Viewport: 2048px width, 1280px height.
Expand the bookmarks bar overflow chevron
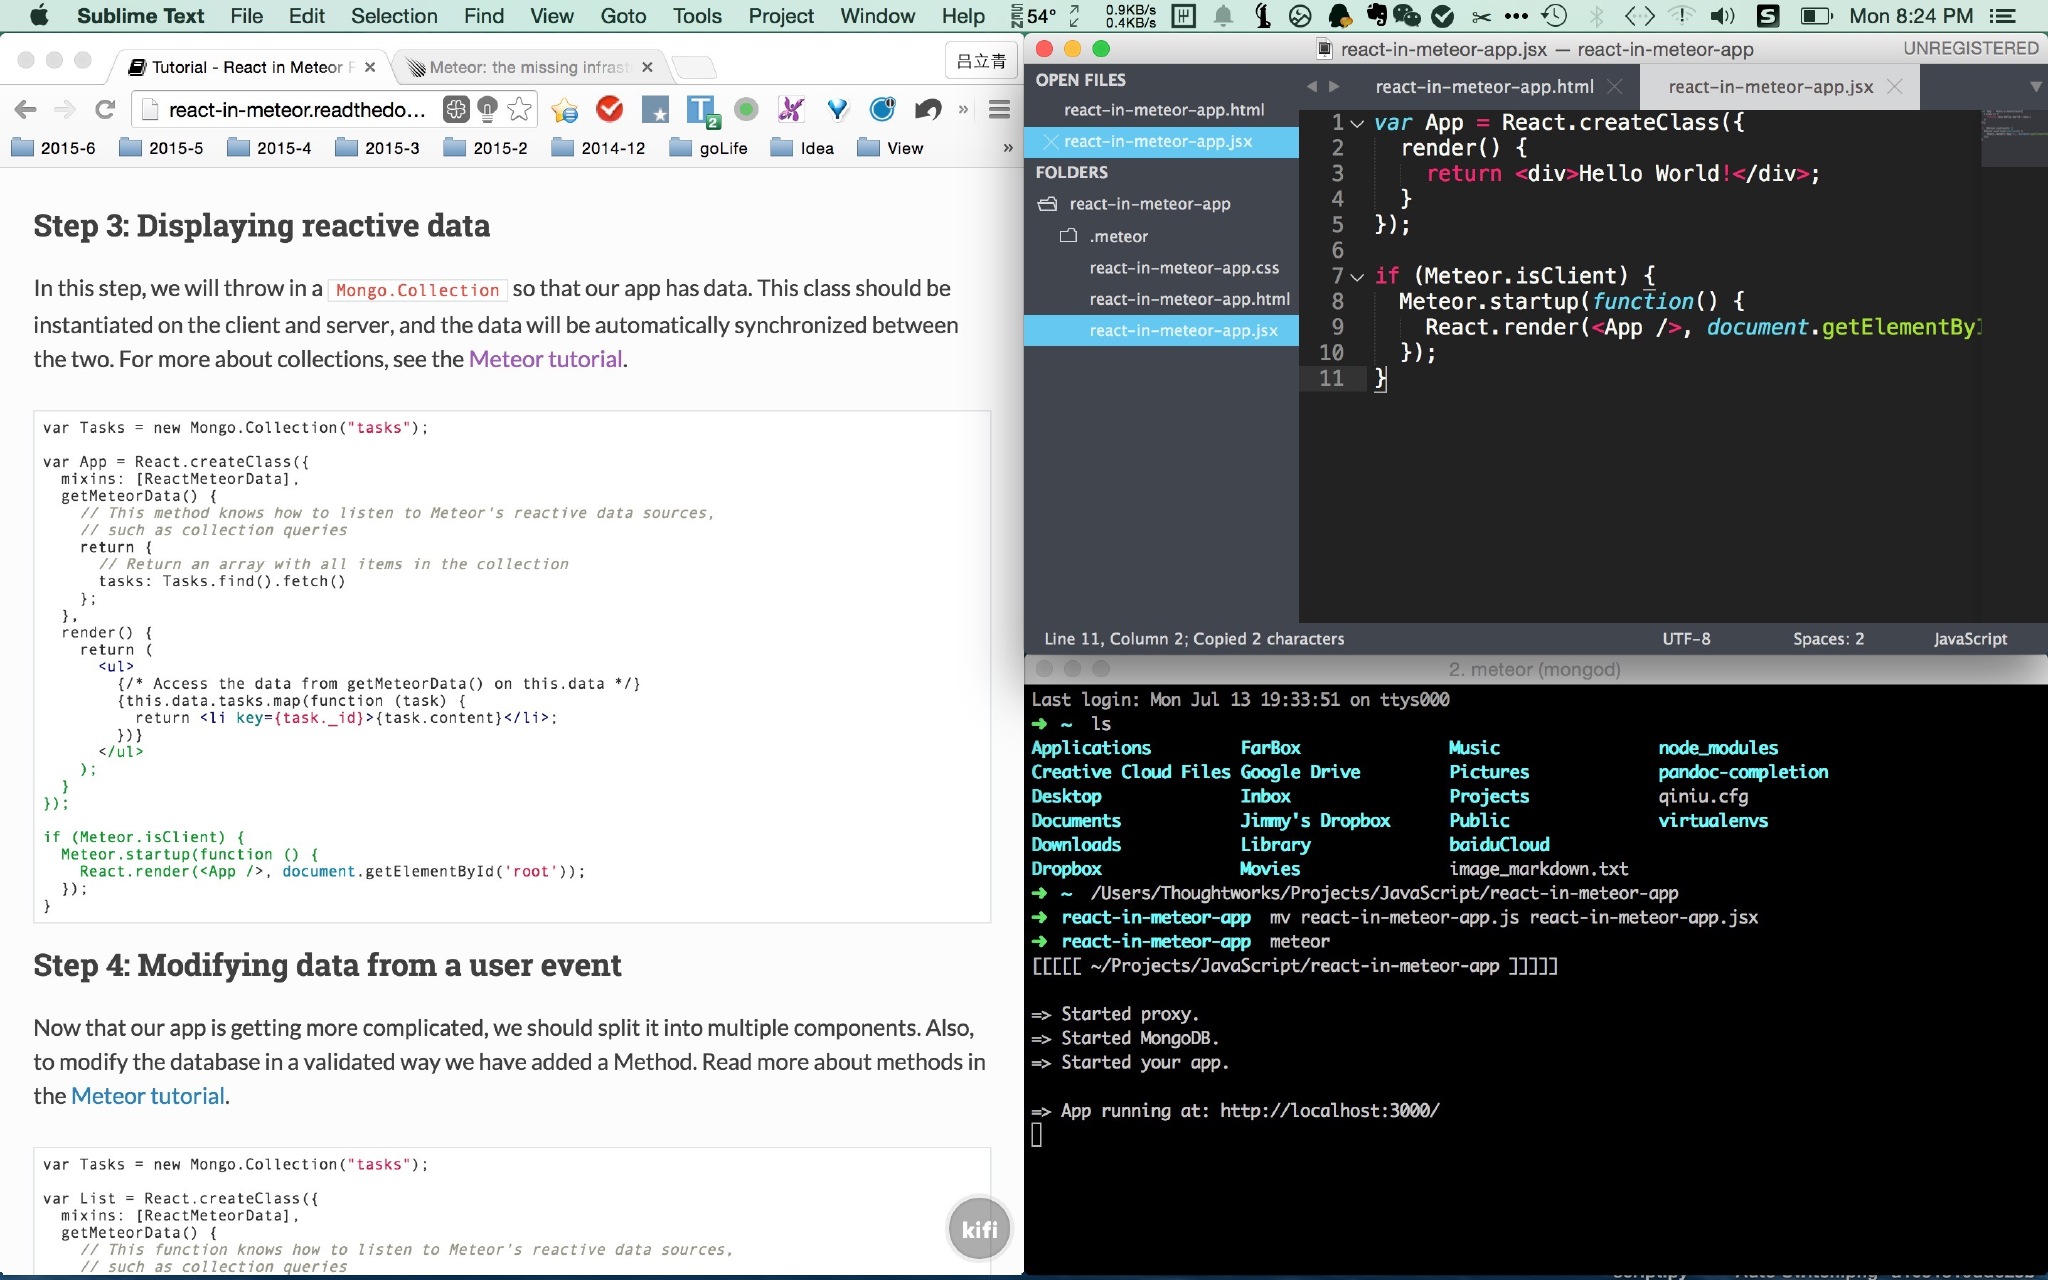[1007, 148]
